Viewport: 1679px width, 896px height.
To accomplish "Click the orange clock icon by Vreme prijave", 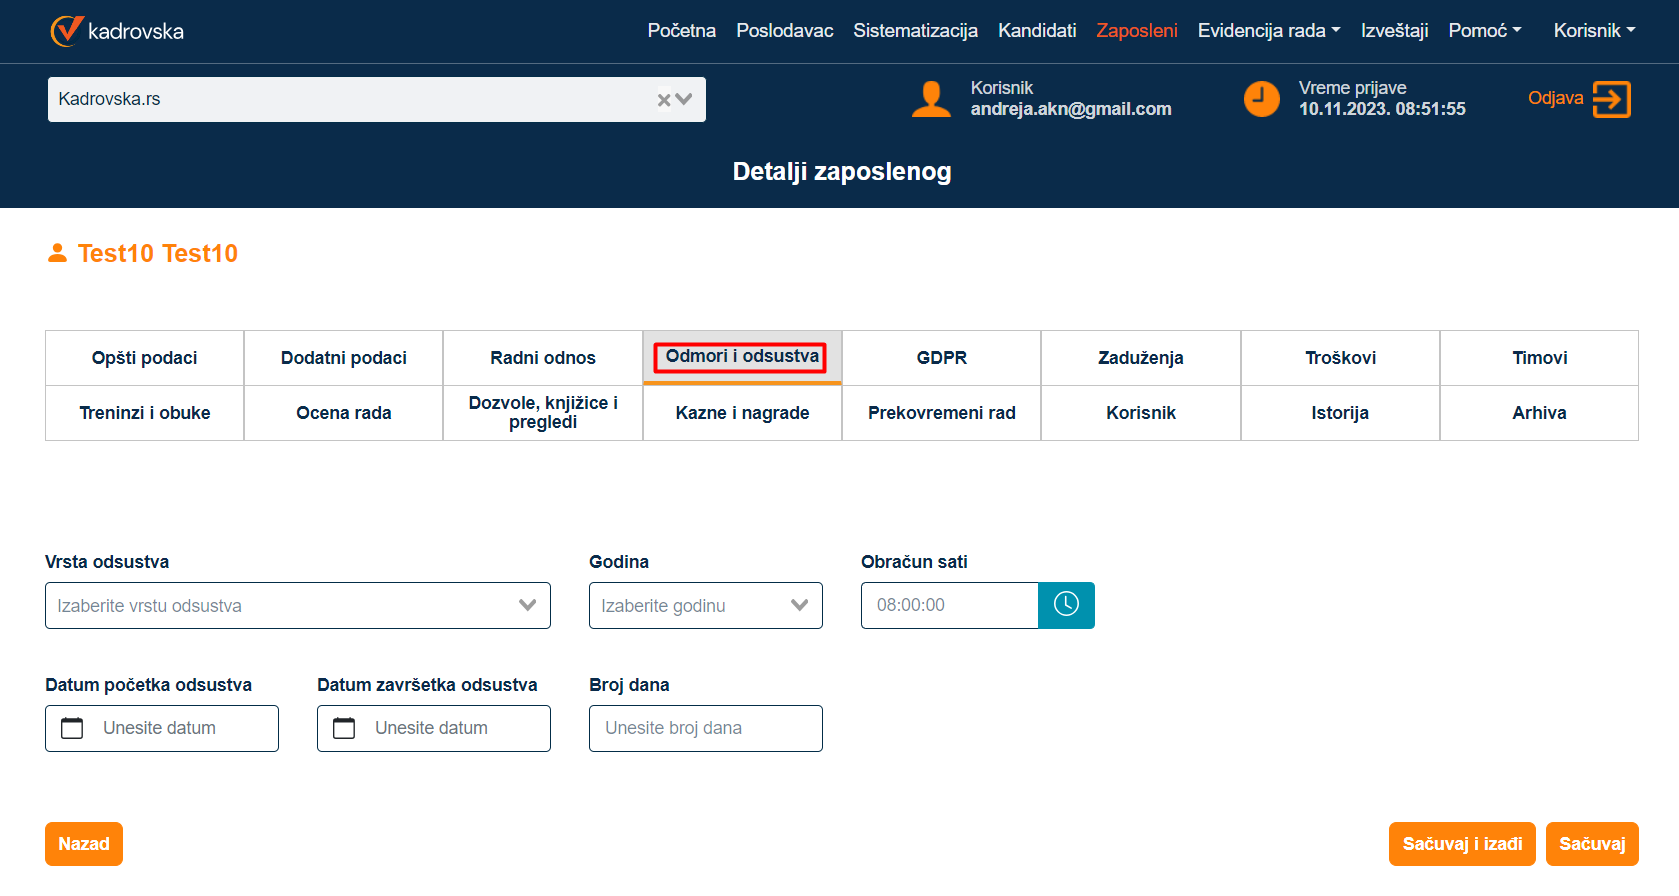I will [x=1261, y=99].
